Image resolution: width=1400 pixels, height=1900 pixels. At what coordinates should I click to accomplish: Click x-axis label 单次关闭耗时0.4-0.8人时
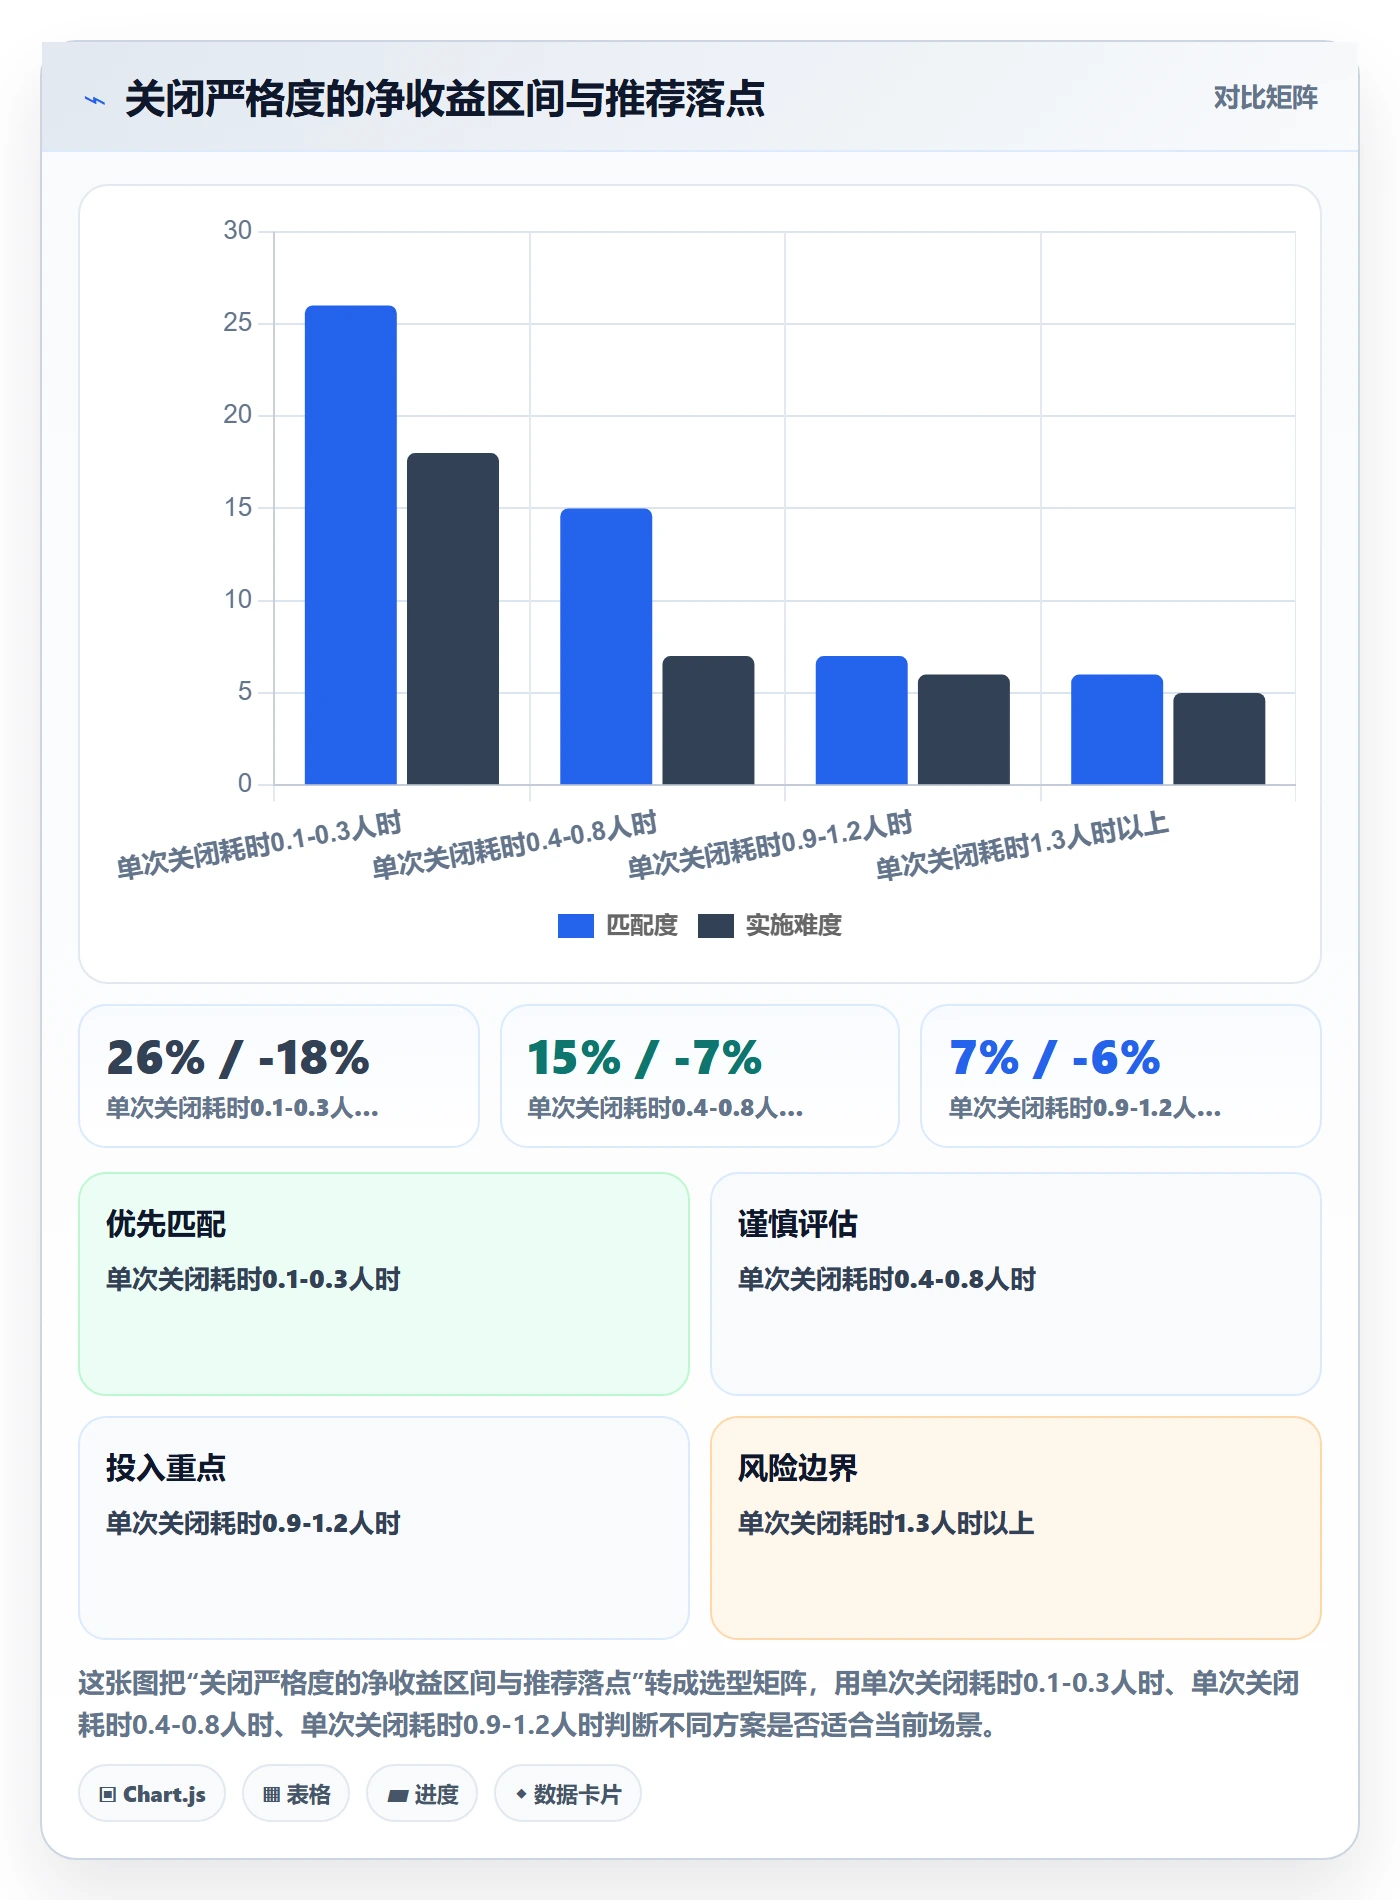coord(515,846)
